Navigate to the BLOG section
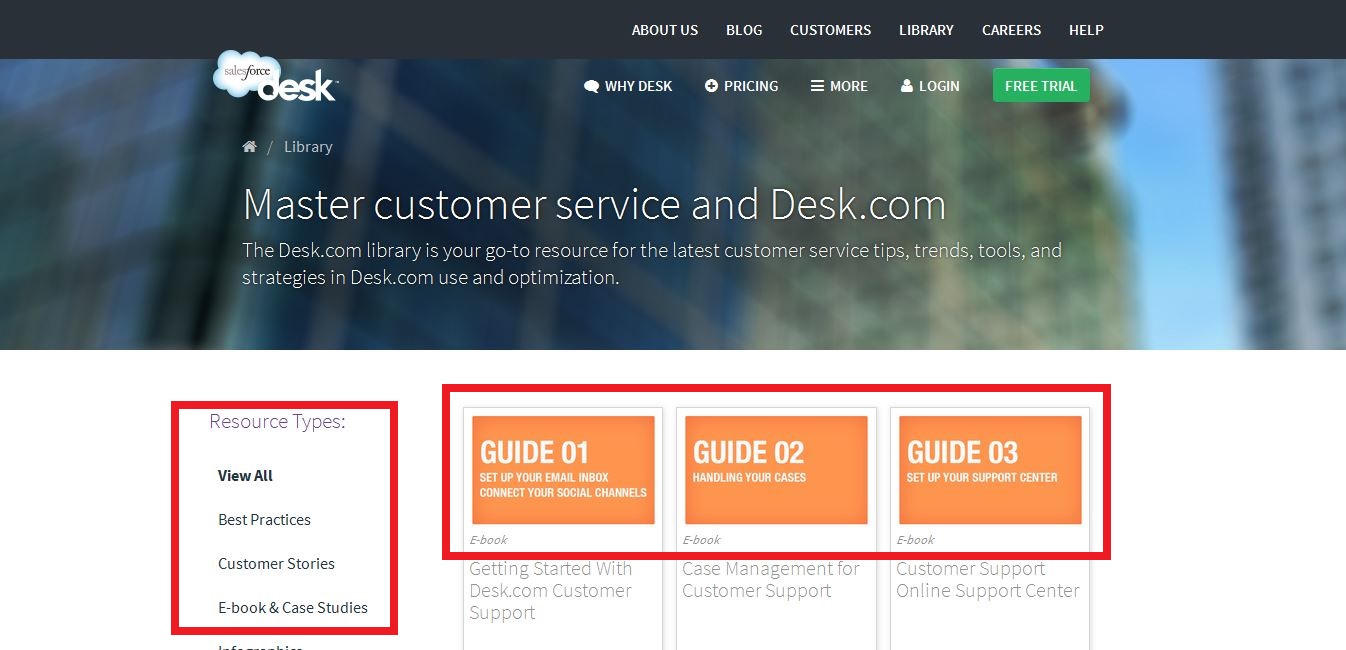This screenshot has width=1346, height=650. coord(744,30)
